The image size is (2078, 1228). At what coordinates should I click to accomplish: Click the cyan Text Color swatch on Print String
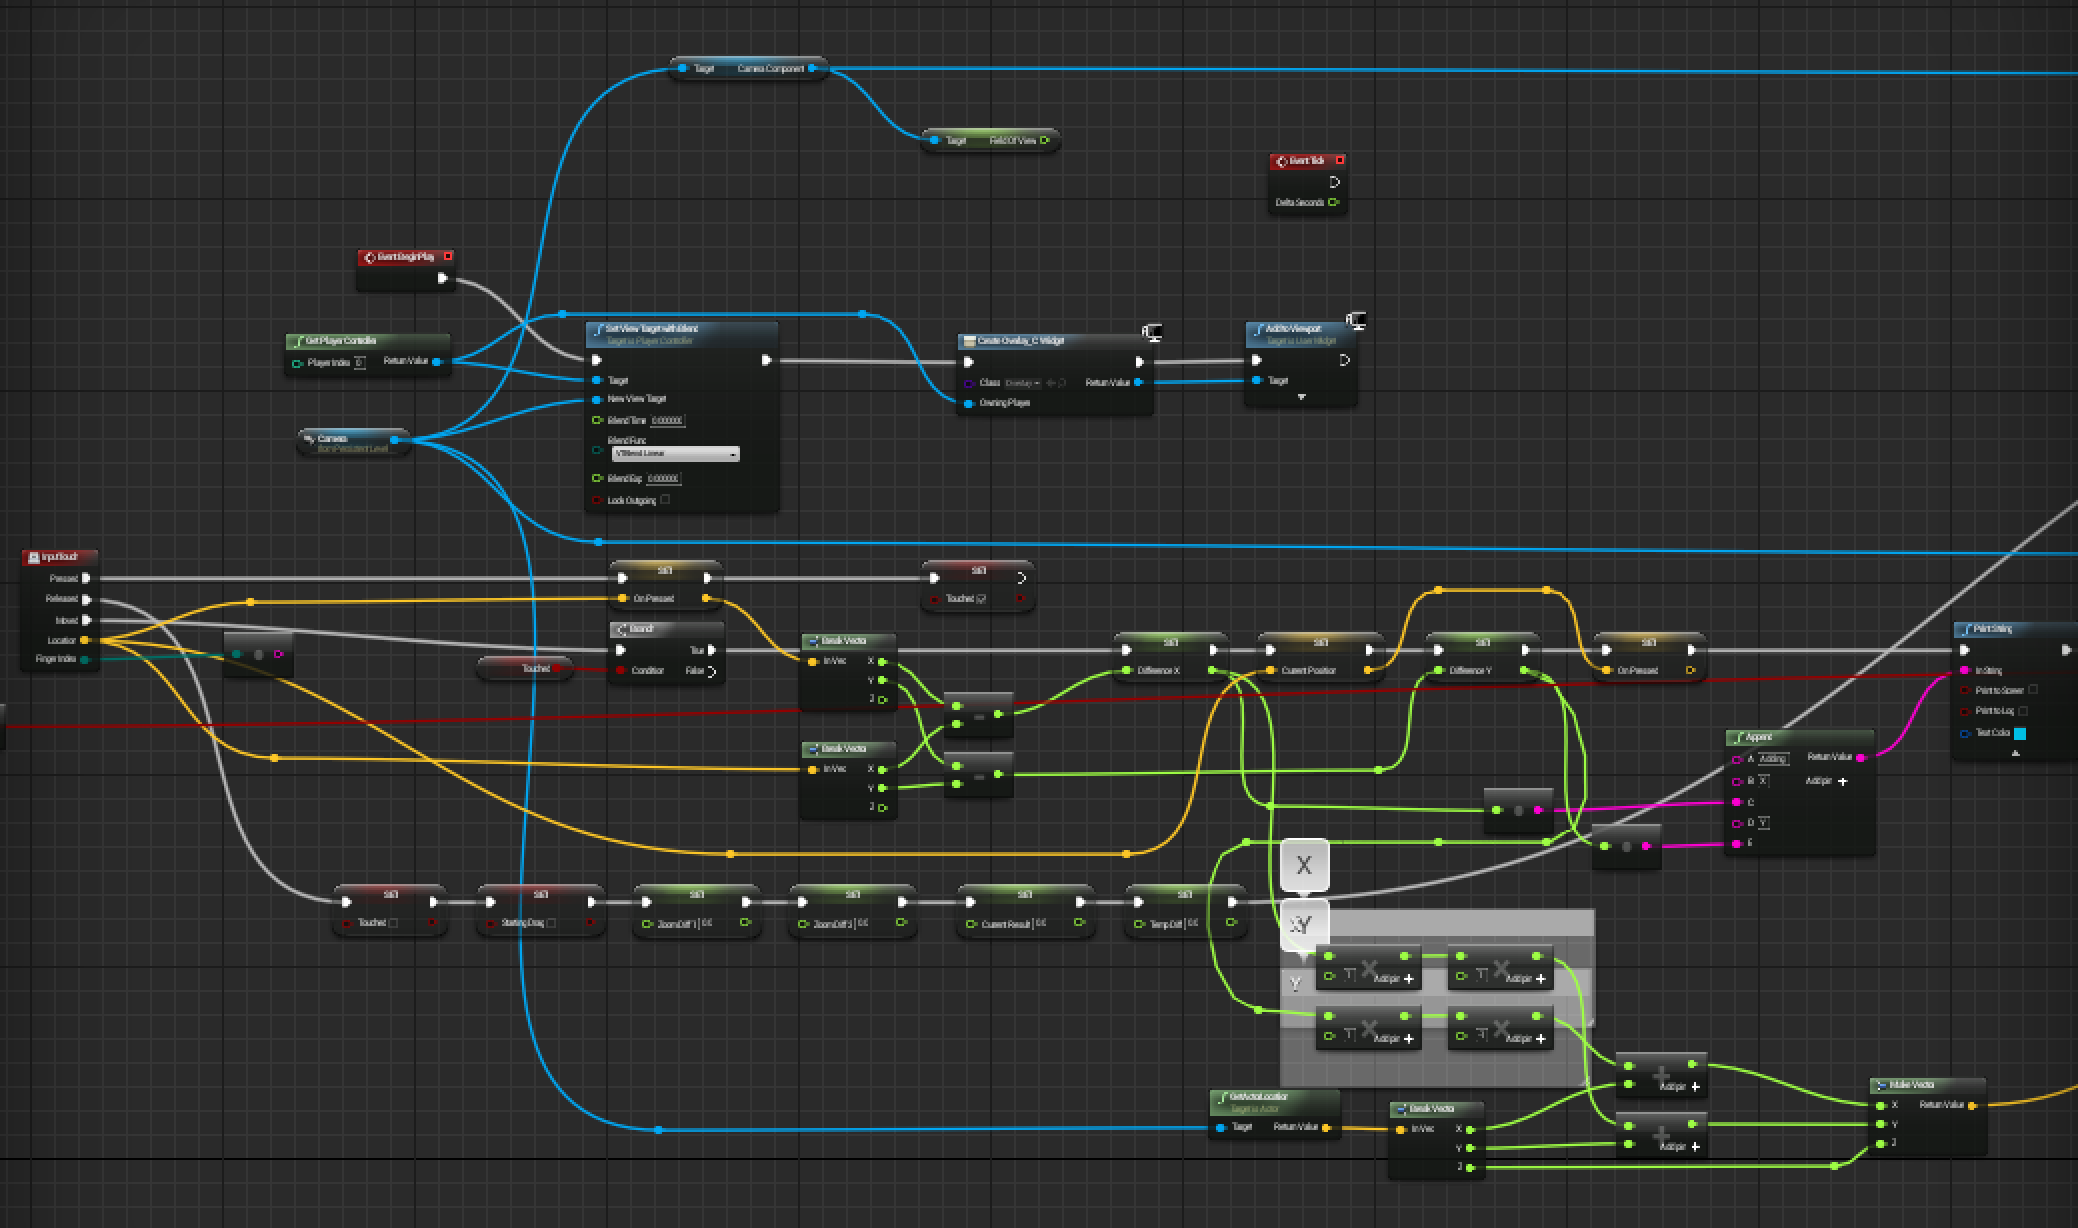2020,733
